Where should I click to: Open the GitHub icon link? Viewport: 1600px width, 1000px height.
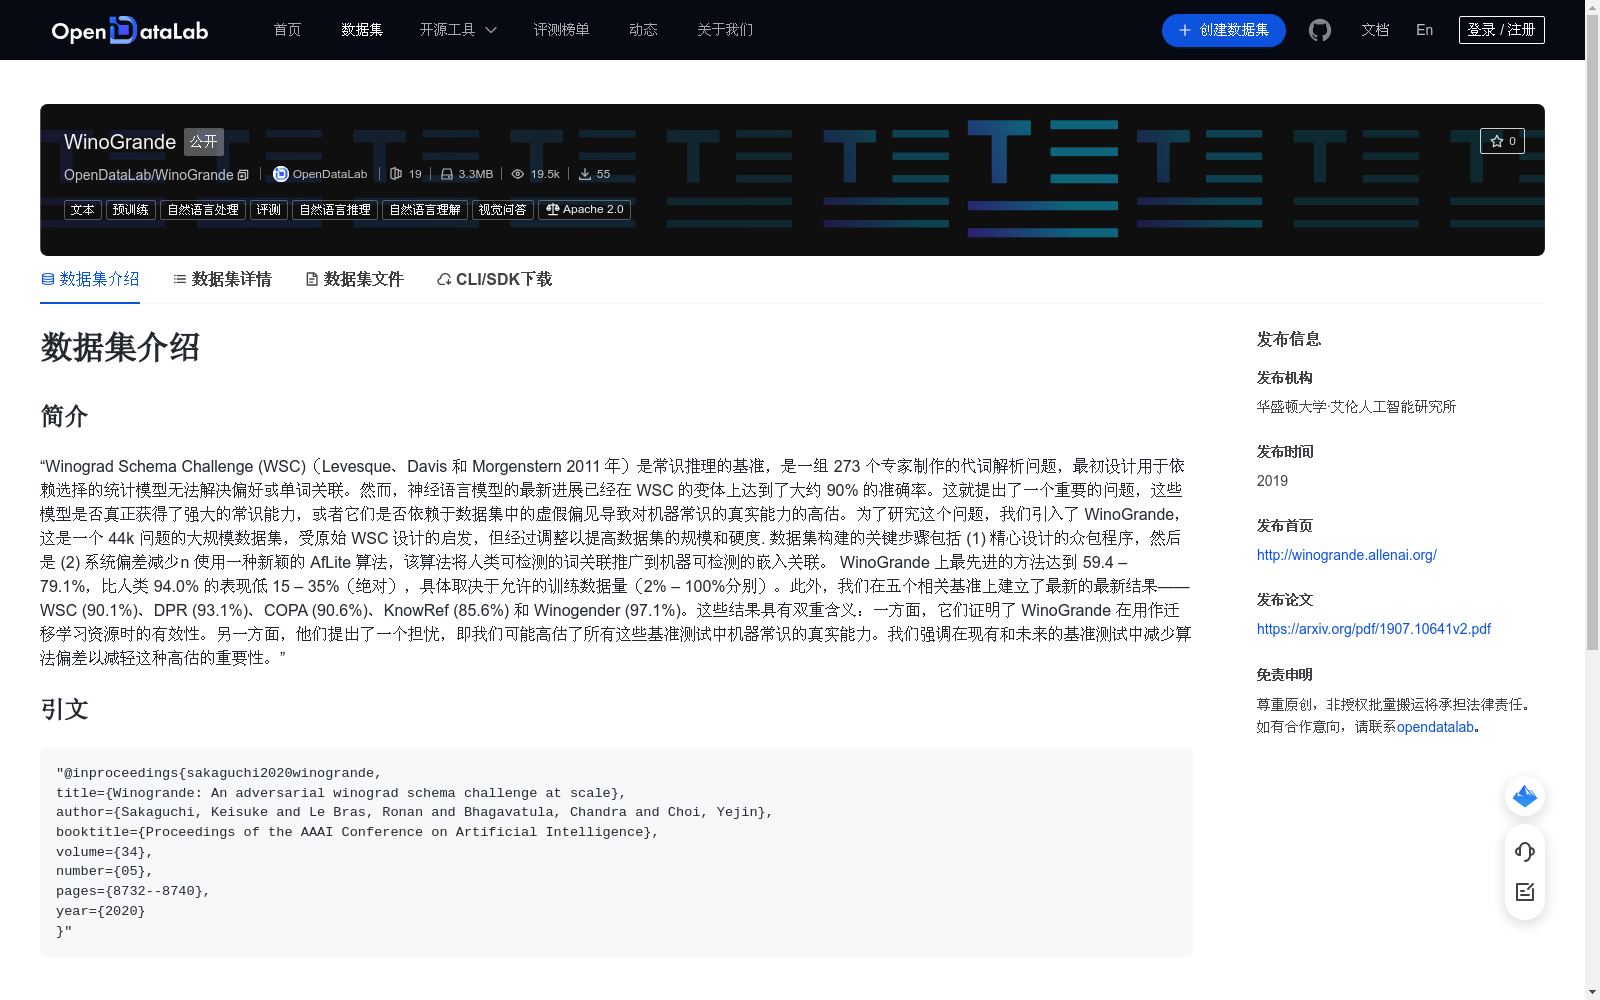pyautogui.click(x=1320, y=30)
